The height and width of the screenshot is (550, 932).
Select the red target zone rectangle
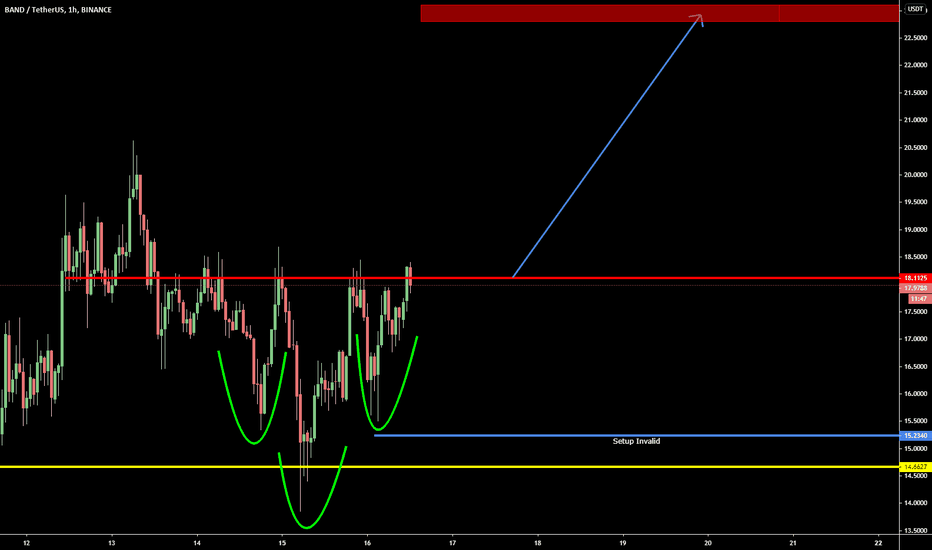(x=660, y=13)
